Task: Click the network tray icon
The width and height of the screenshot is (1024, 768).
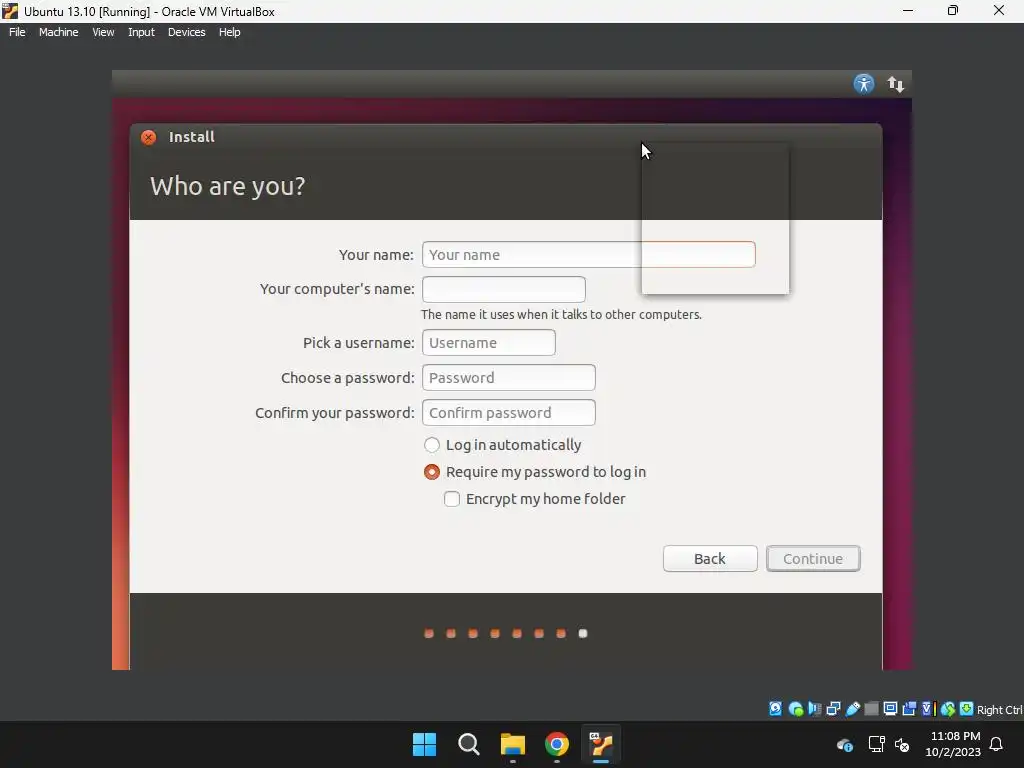Action: coord(876,744)
